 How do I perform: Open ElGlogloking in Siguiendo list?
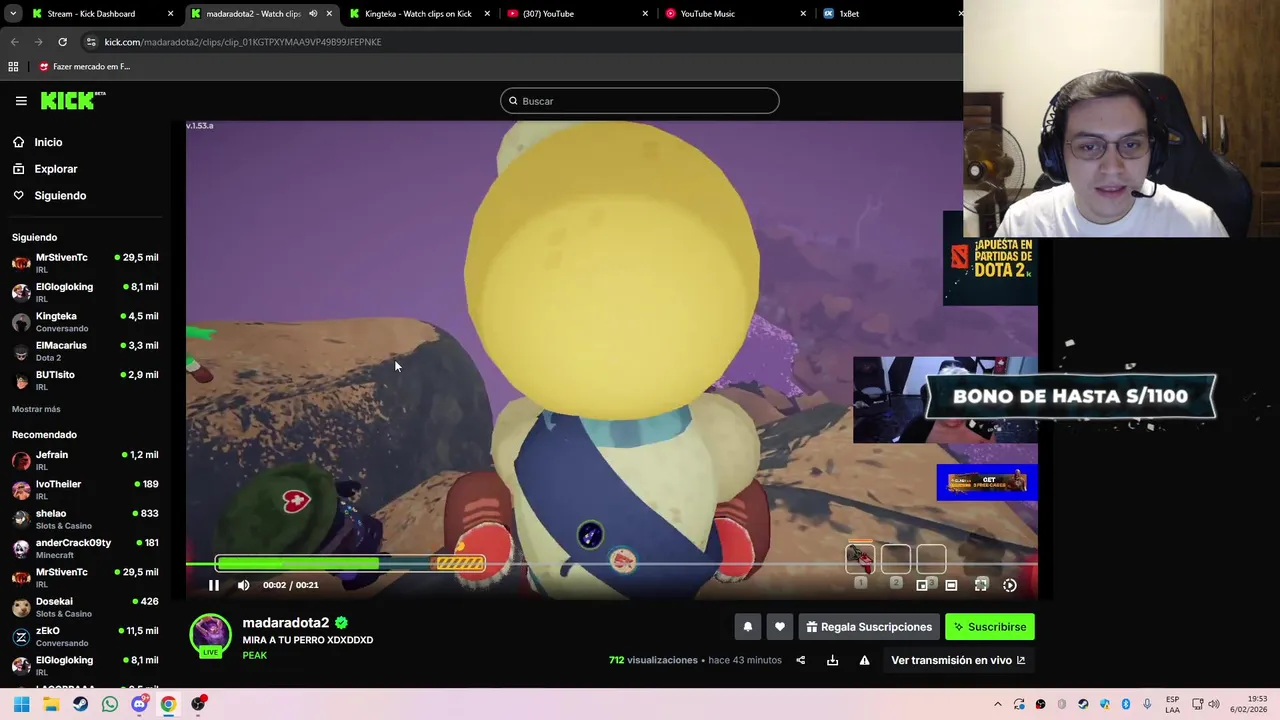pos(84,292)
